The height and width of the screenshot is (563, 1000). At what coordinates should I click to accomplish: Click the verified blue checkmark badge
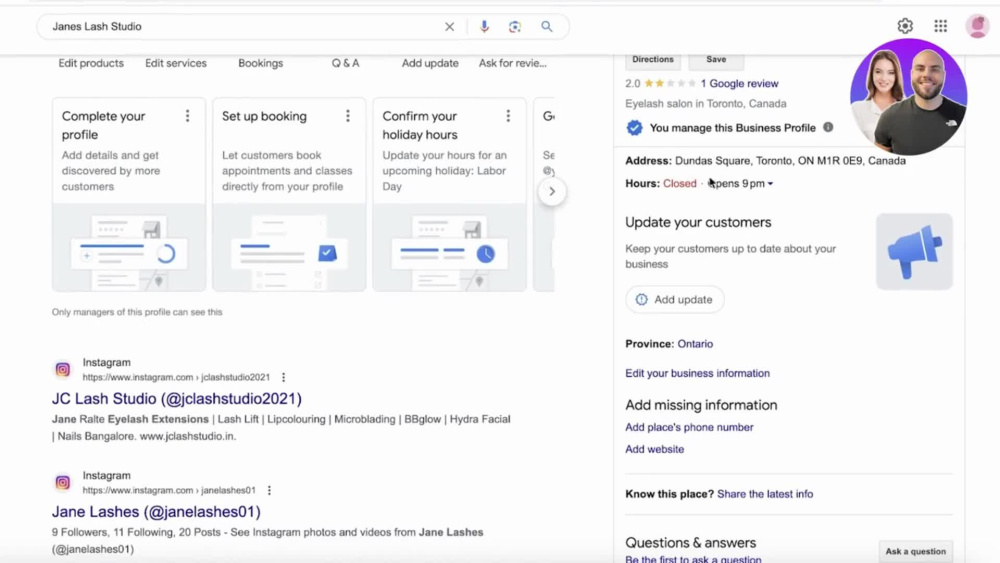click(x=634, y=128)
